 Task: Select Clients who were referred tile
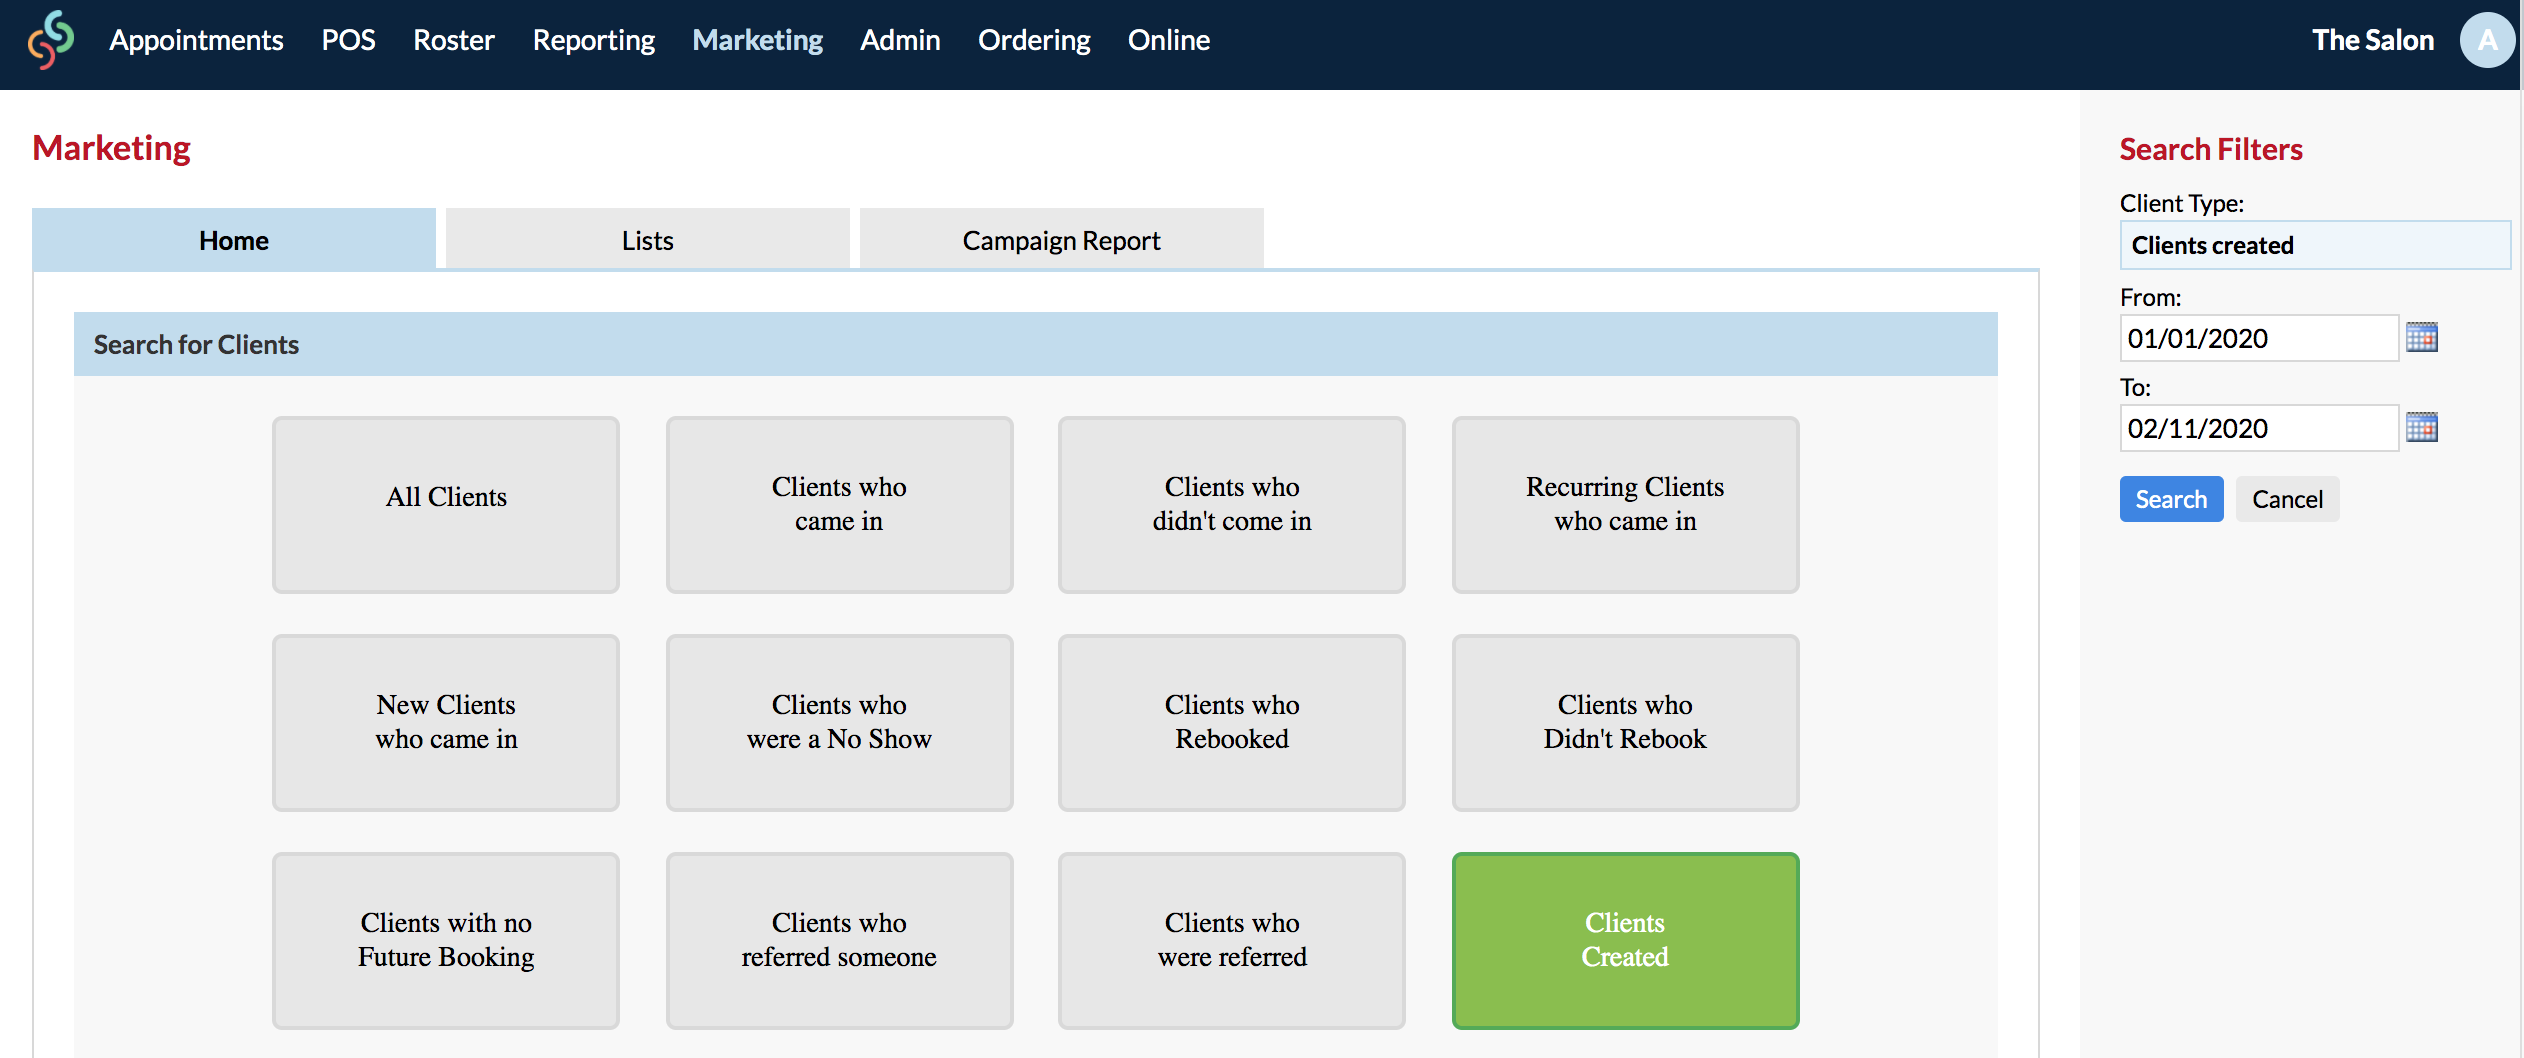(x=1232, y=941)
